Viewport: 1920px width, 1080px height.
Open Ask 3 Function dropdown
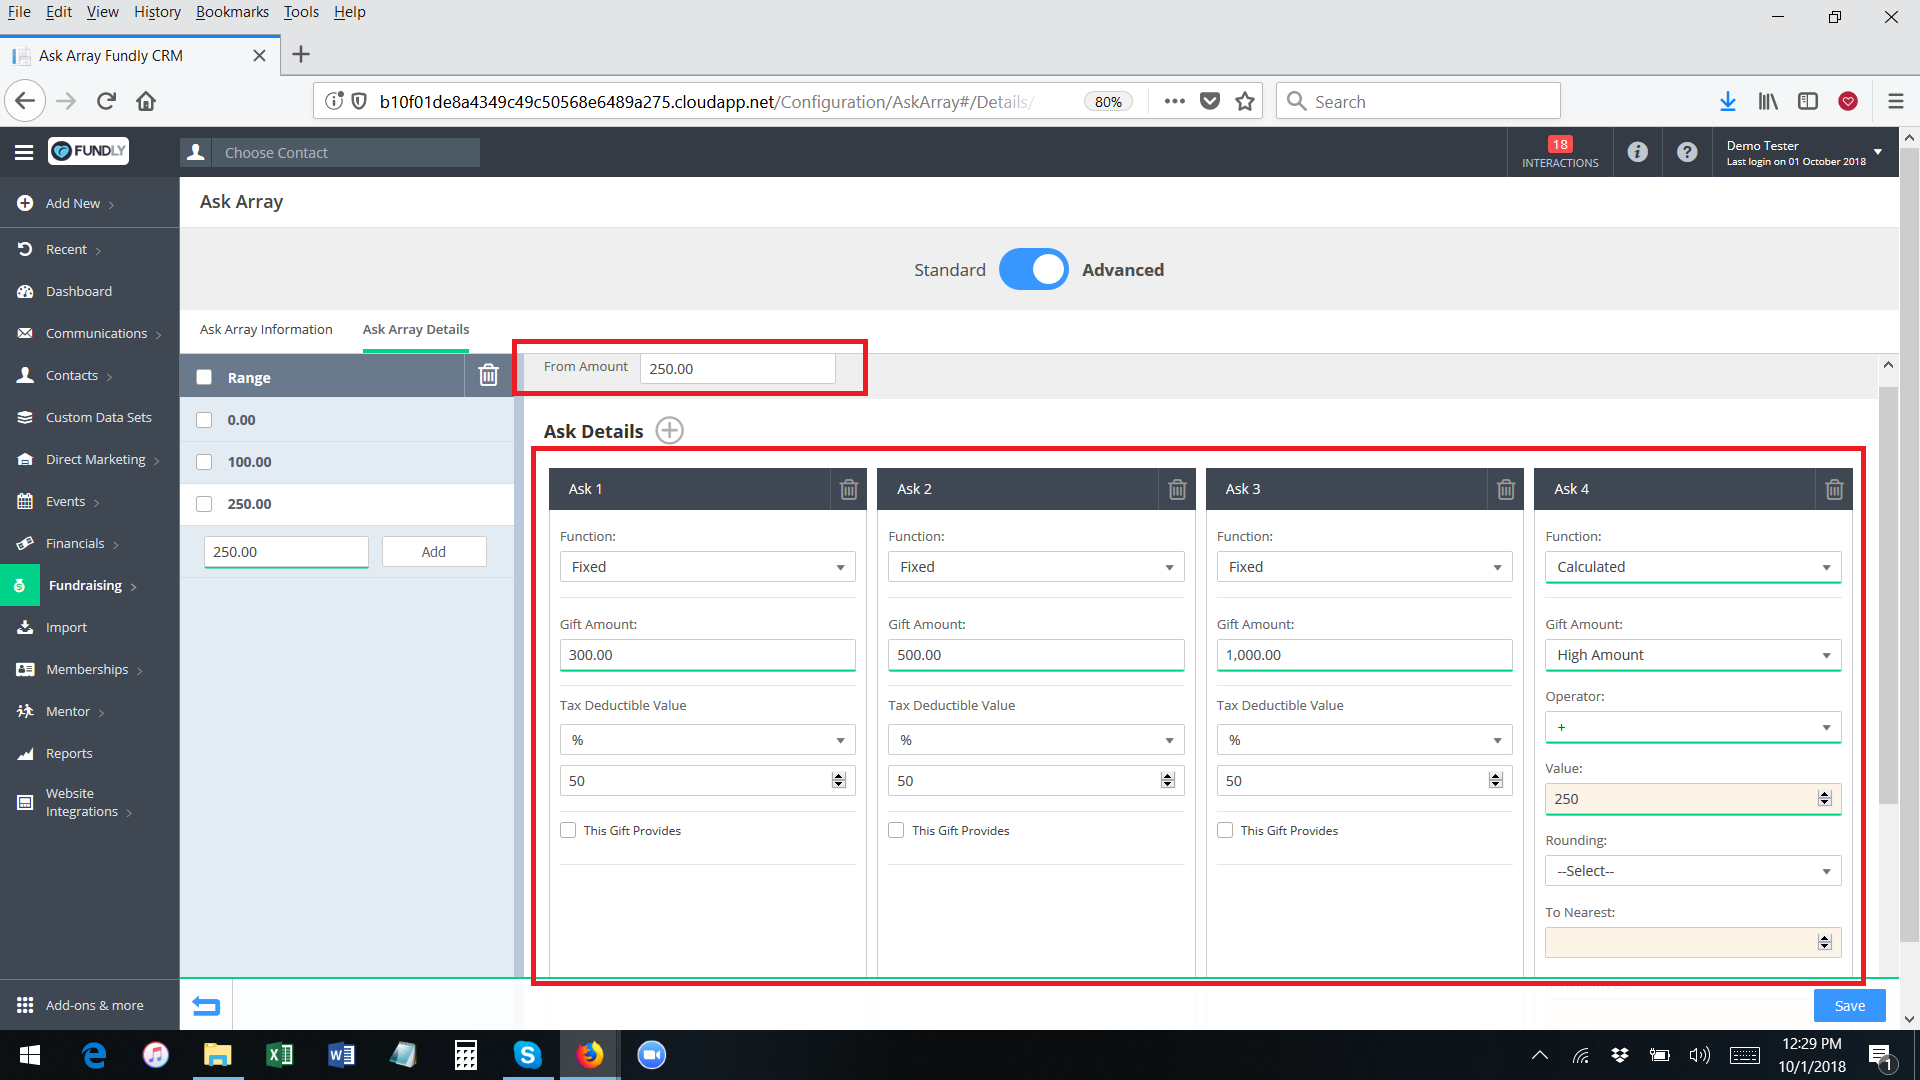click(x=1364, y=567)
